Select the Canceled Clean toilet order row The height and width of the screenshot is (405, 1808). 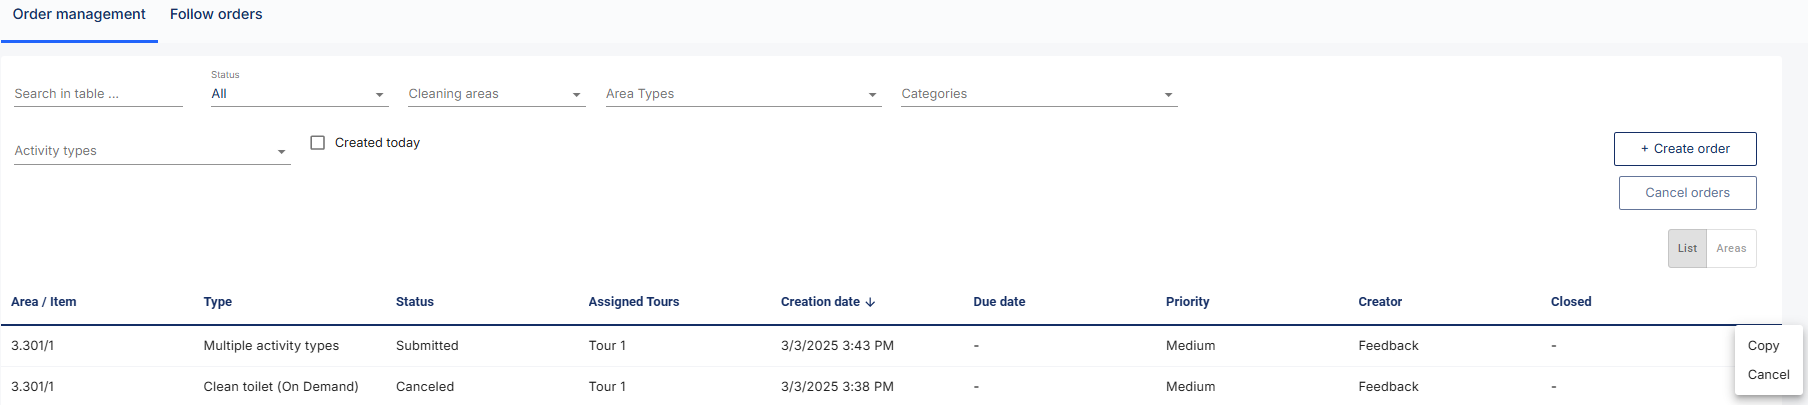(x=868, y=386)
